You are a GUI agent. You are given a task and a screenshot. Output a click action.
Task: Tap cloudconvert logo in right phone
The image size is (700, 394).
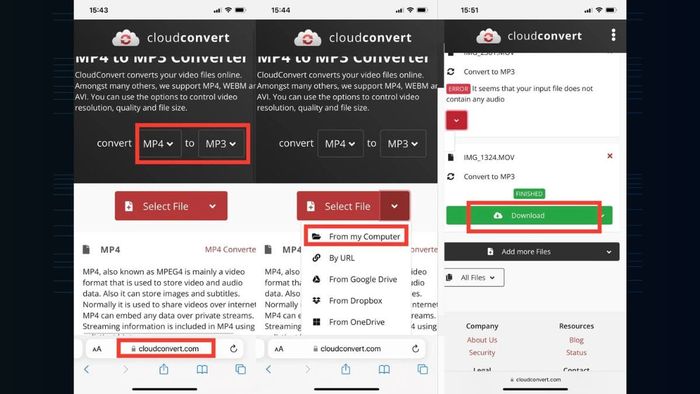point(529,36)
